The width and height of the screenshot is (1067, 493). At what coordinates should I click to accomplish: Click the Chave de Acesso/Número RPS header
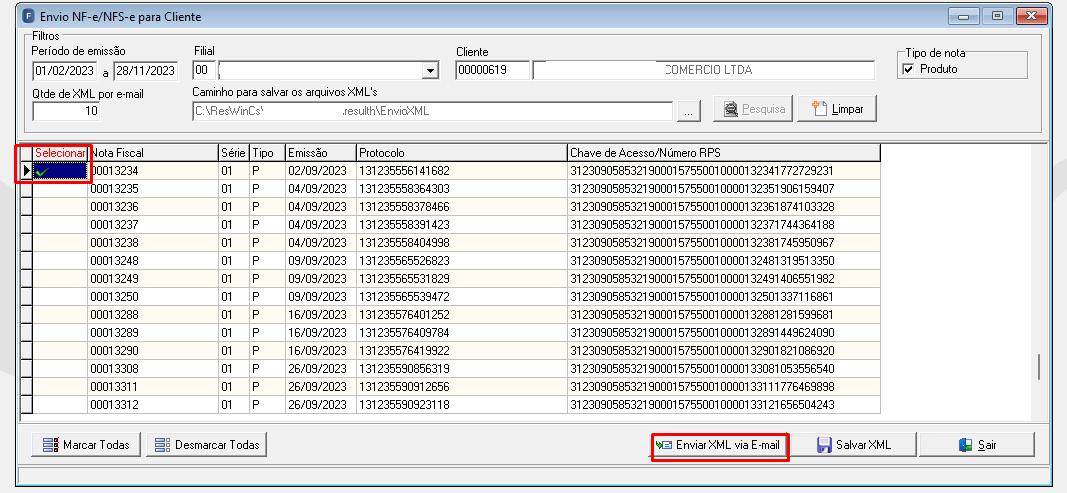(724, 153)
